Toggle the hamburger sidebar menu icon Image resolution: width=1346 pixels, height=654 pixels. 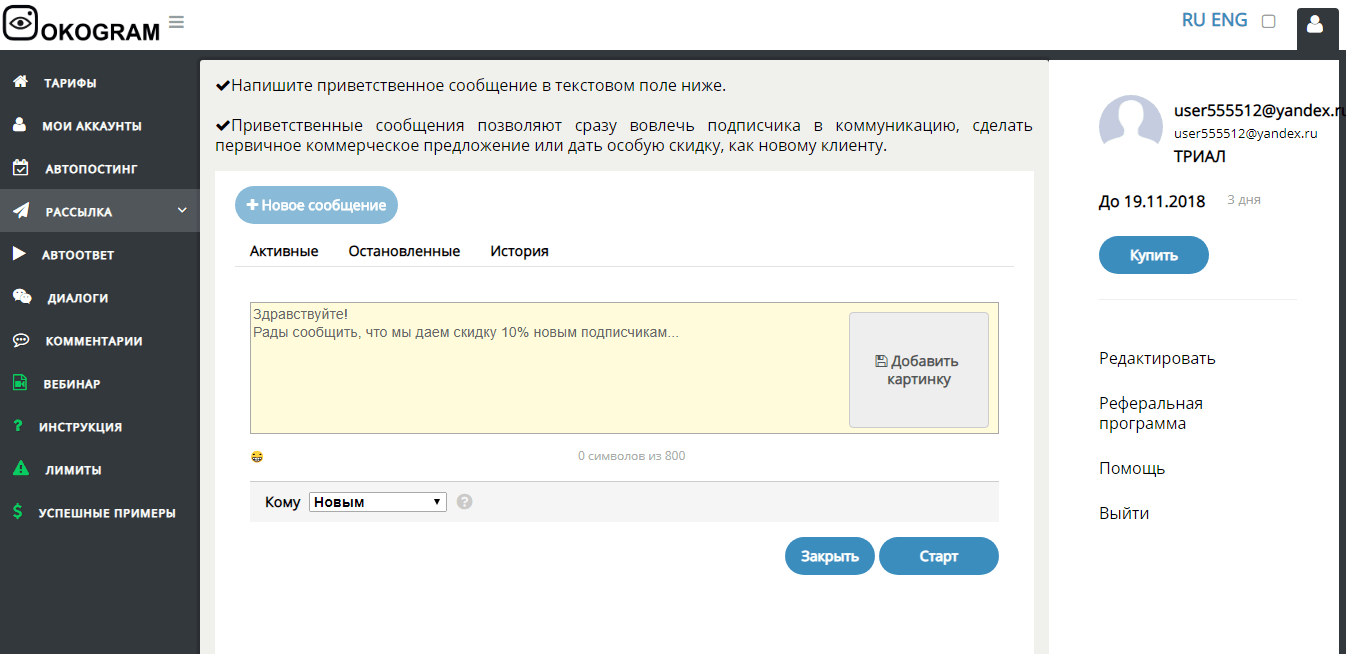pos(176,22)
